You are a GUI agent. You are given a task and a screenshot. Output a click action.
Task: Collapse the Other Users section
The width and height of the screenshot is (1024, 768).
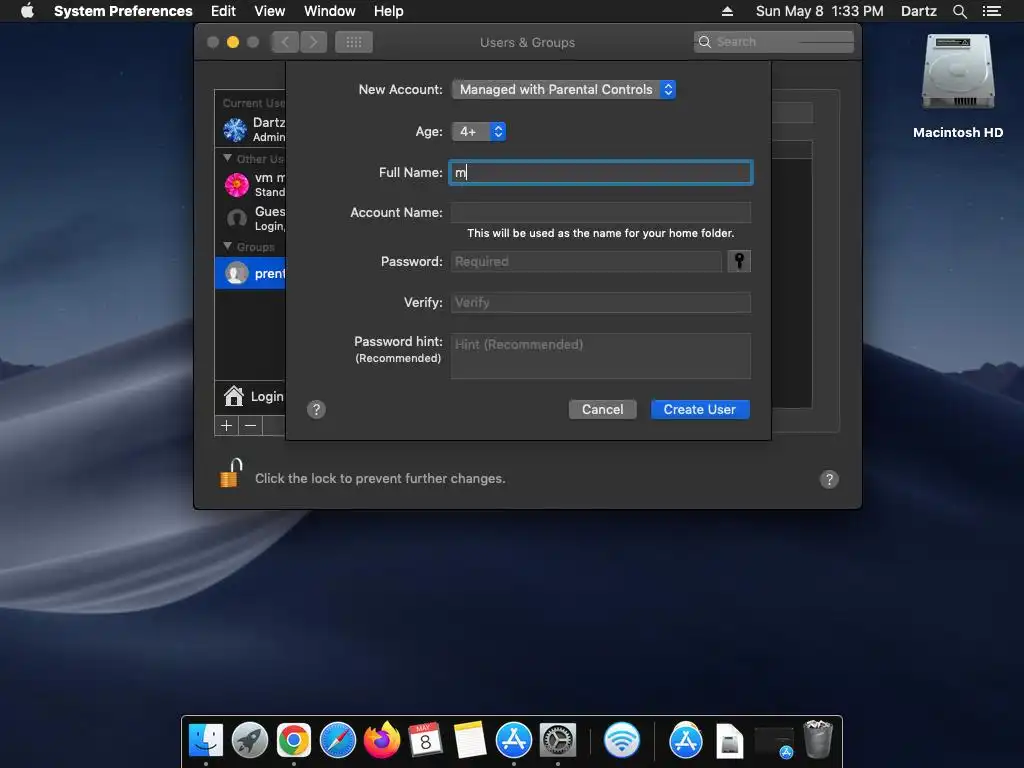pyautogui.click(x=227, y=158)
